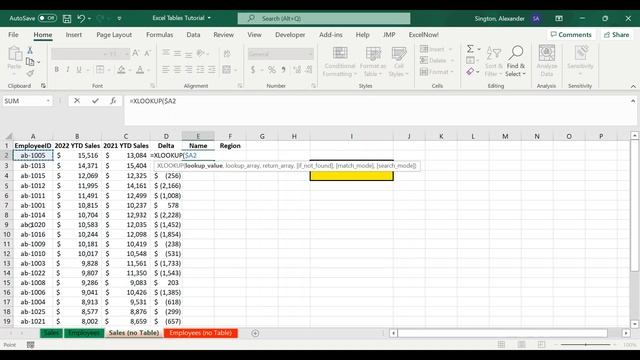640x360 pixels.
Task: Click the Insert Function fx icon
Action: (x=113, y=101)
